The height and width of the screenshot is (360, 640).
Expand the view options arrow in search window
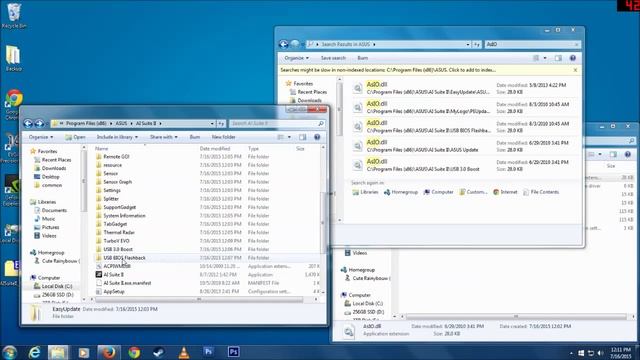pos(545,58)
